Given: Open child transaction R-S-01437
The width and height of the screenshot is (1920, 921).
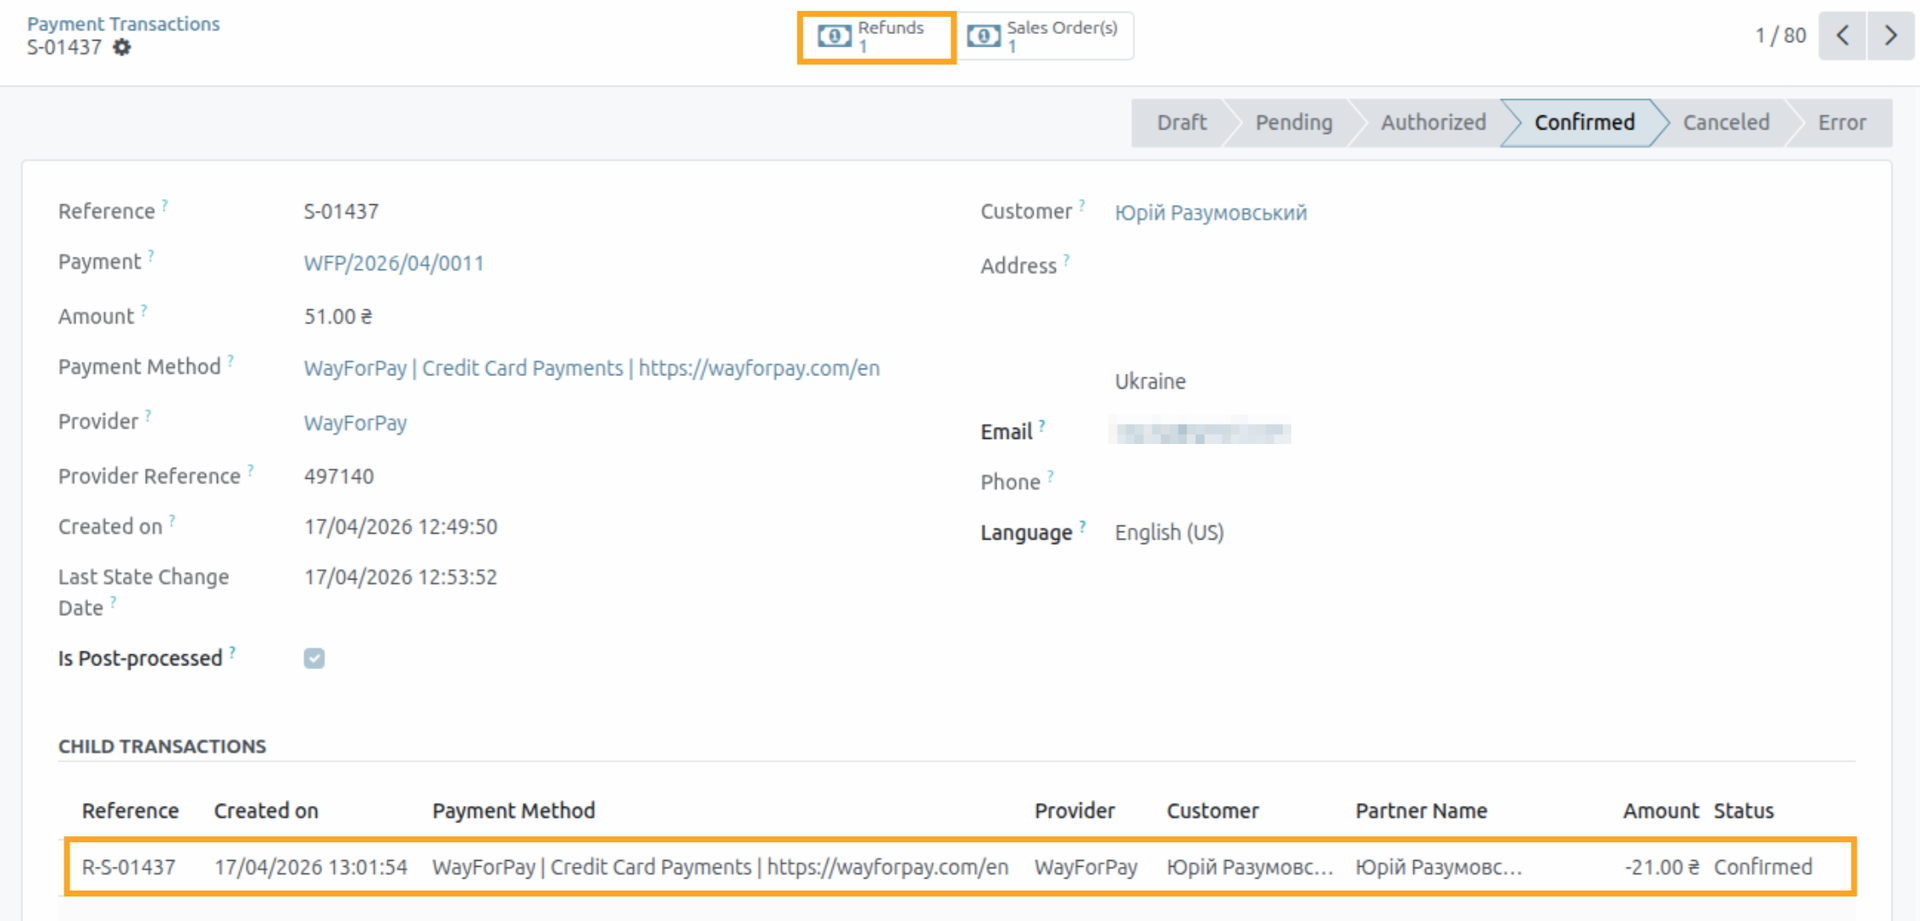Looking at the screenshot, I should pyautogui.click(x=128, y=867).
